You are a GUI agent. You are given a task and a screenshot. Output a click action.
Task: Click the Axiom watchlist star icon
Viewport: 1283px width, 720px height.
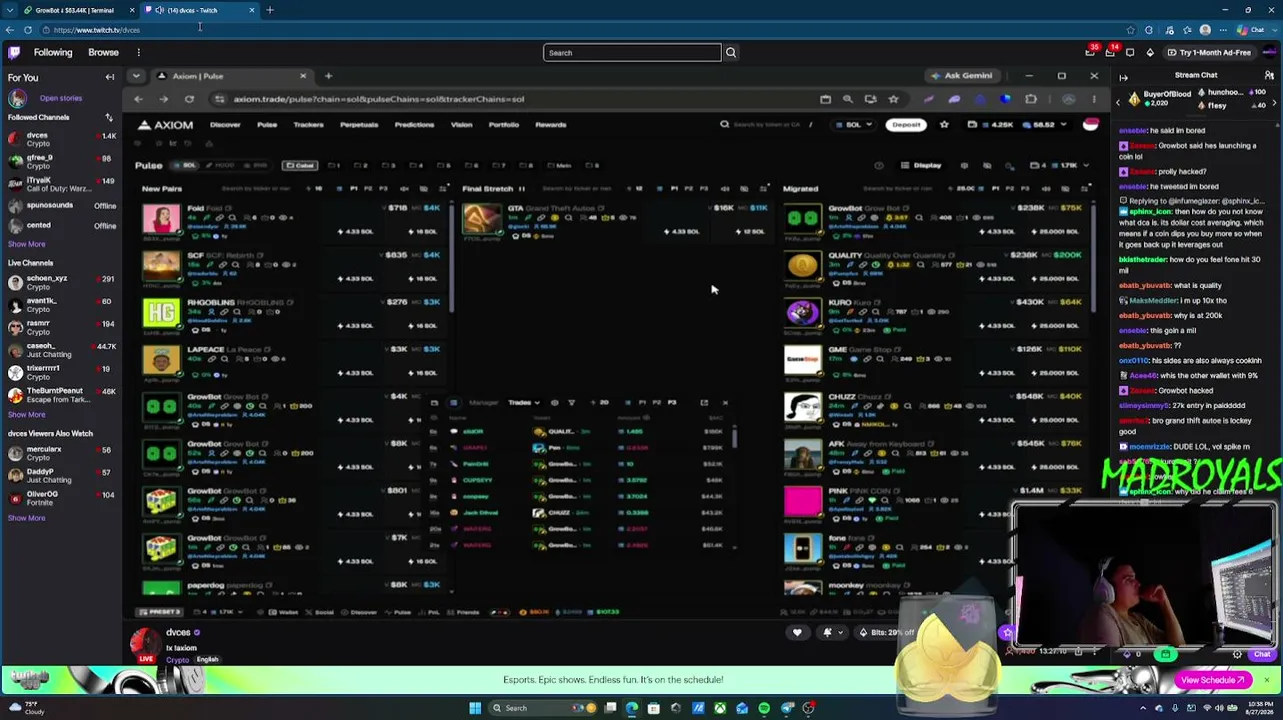(944, 125)
